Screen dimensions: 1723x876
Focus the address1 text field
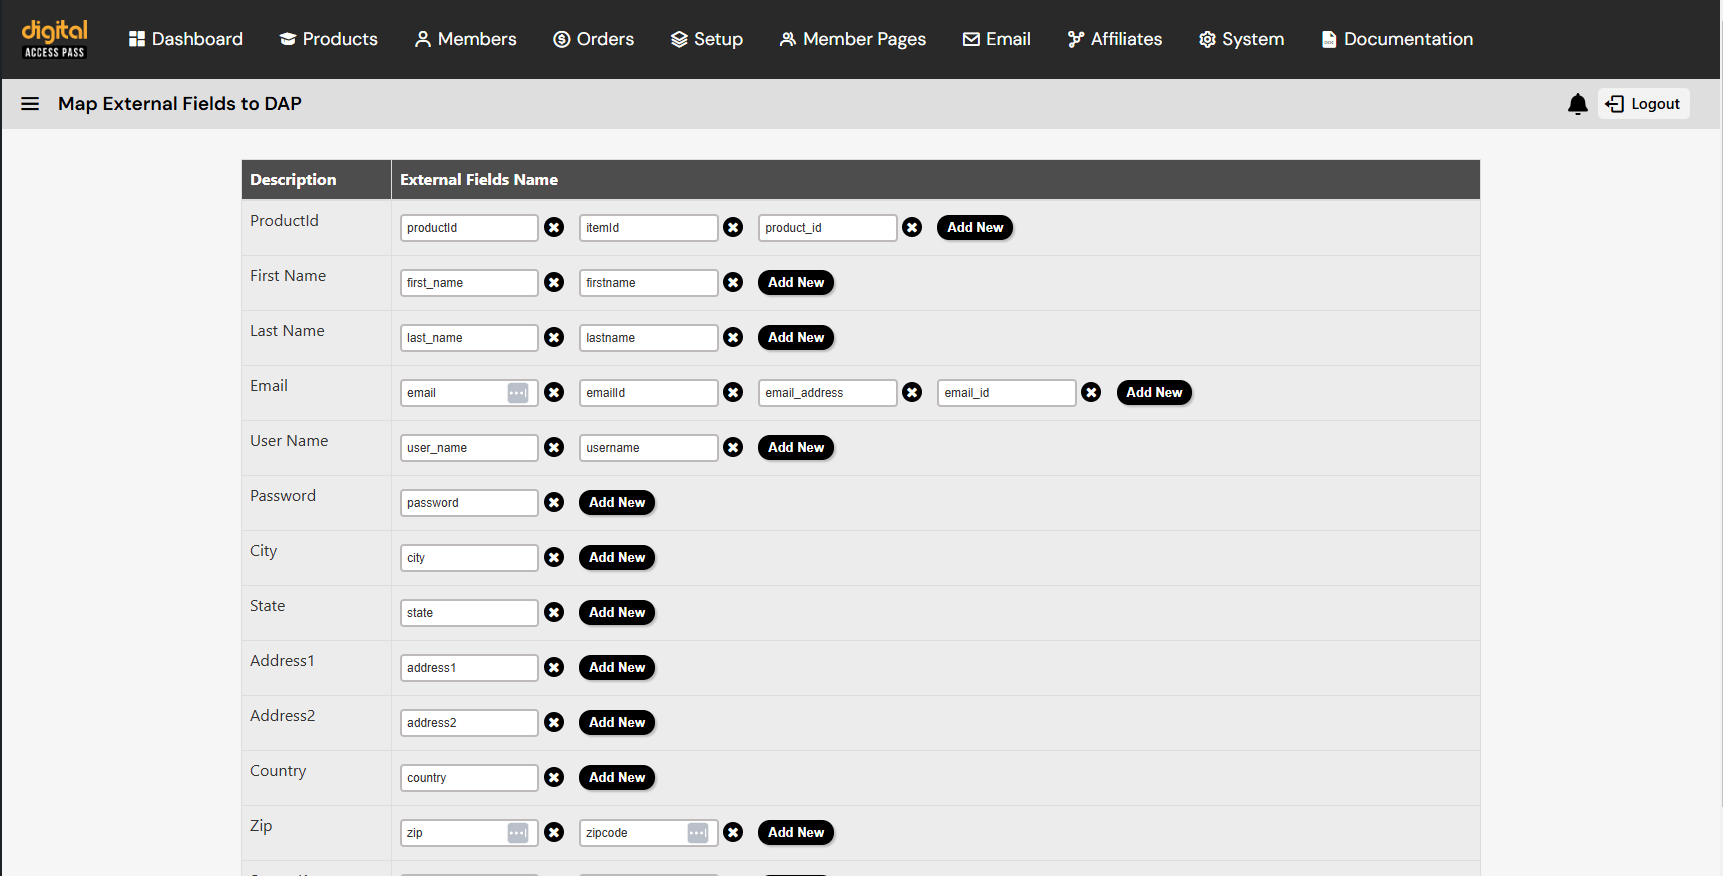click(468, 668)
